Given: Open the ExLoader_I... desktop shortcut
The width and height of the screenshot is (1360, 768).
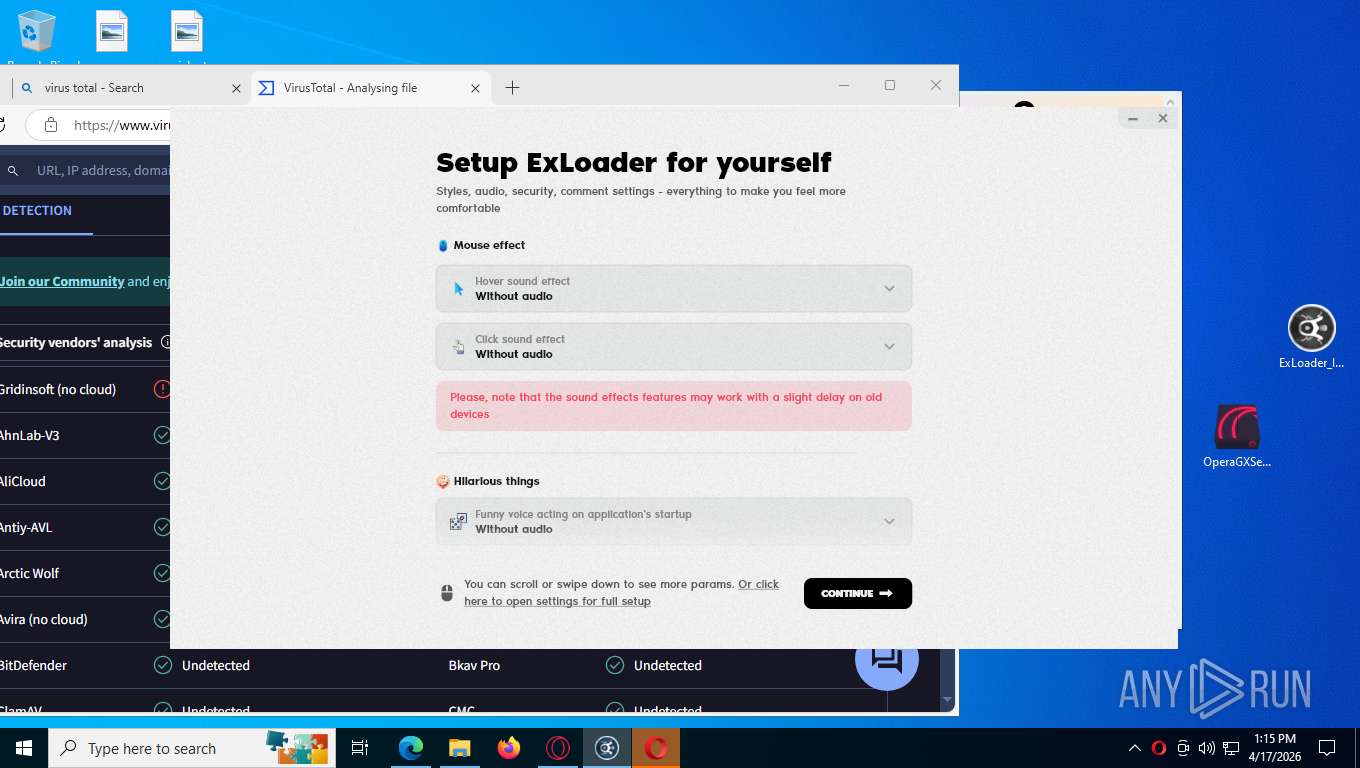Looking at the screenshot, I should click(x=1311, y=337).
